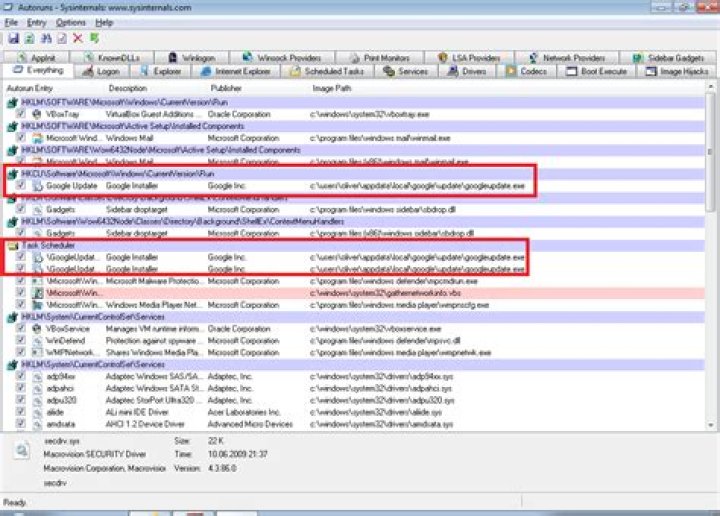Click the registry icon beside HKLM CurrentVersion\Run
The height and width of the screenshot is (516, 720).
coord(13,102)
